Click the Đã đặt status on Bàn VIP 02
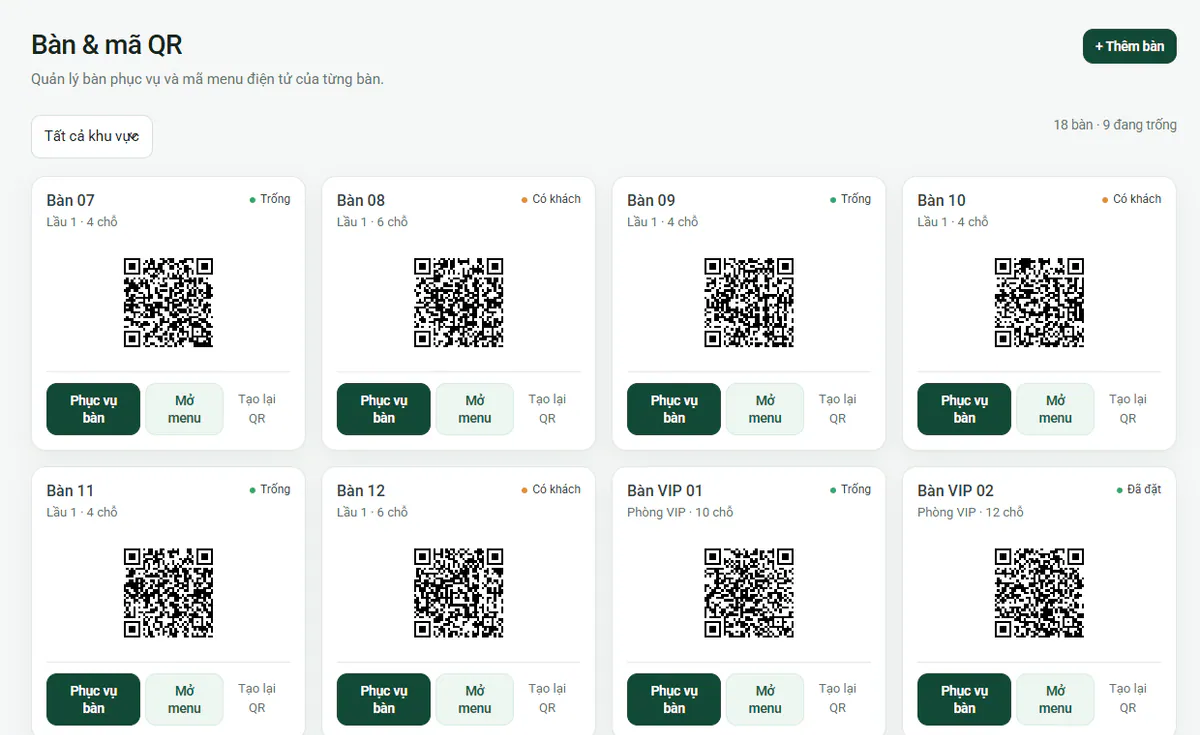1200x735 pixels. coord(1139,489)
